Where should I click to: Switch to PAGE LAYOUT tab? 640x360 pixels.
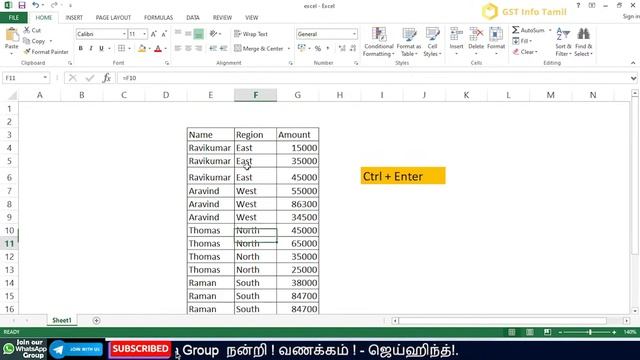point(113,18)
